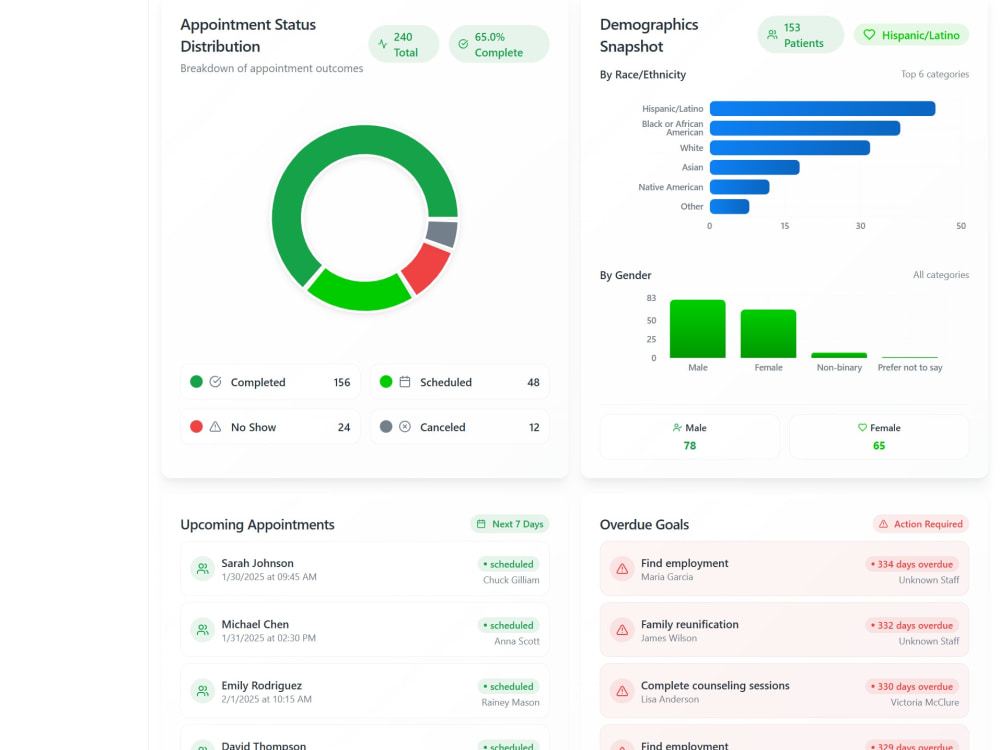Click the calendar icon in Next 7 Days badge
Screen dimensions: 1000x750
(481, 524)
